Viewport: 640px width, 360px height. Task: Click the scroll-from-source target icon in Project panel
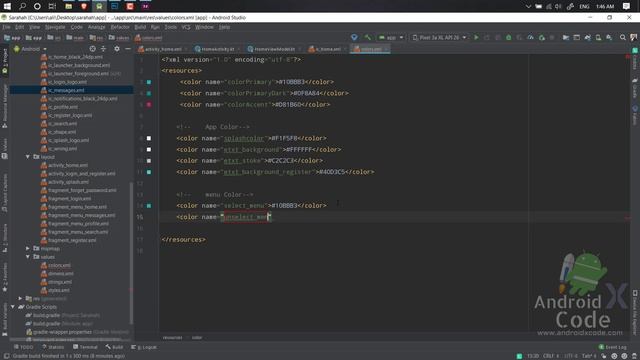tap(93, 49)
